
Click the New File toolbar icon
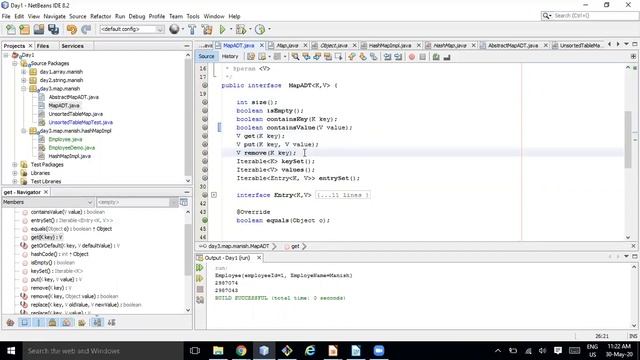click(11, 29)
